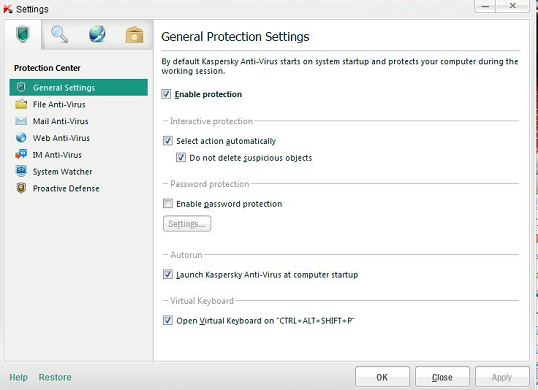538x390 pixels.
Task: Click the General Settings shield icon
Action: coord(21,87)
